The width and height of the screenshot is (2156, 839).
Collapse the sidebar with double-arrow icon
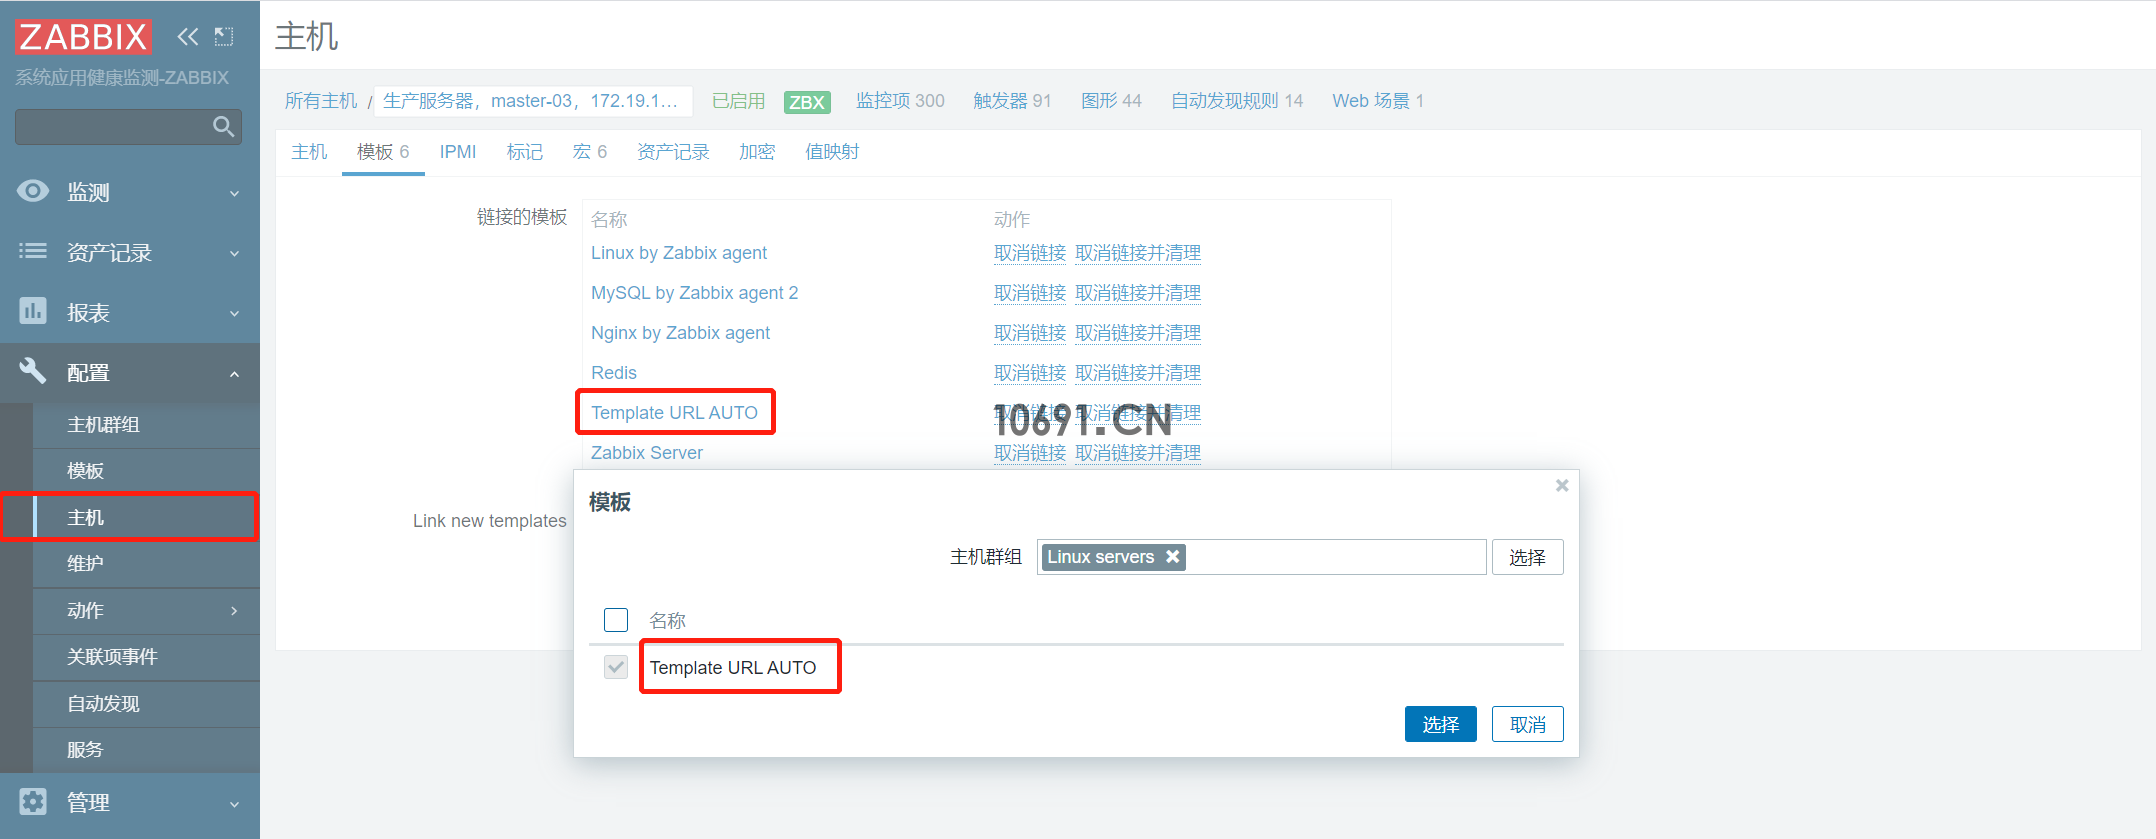click(x=187, y=37)
